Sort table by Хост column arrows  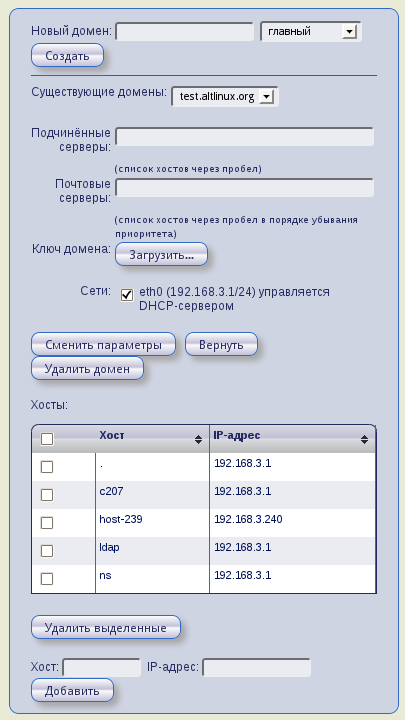198,439
